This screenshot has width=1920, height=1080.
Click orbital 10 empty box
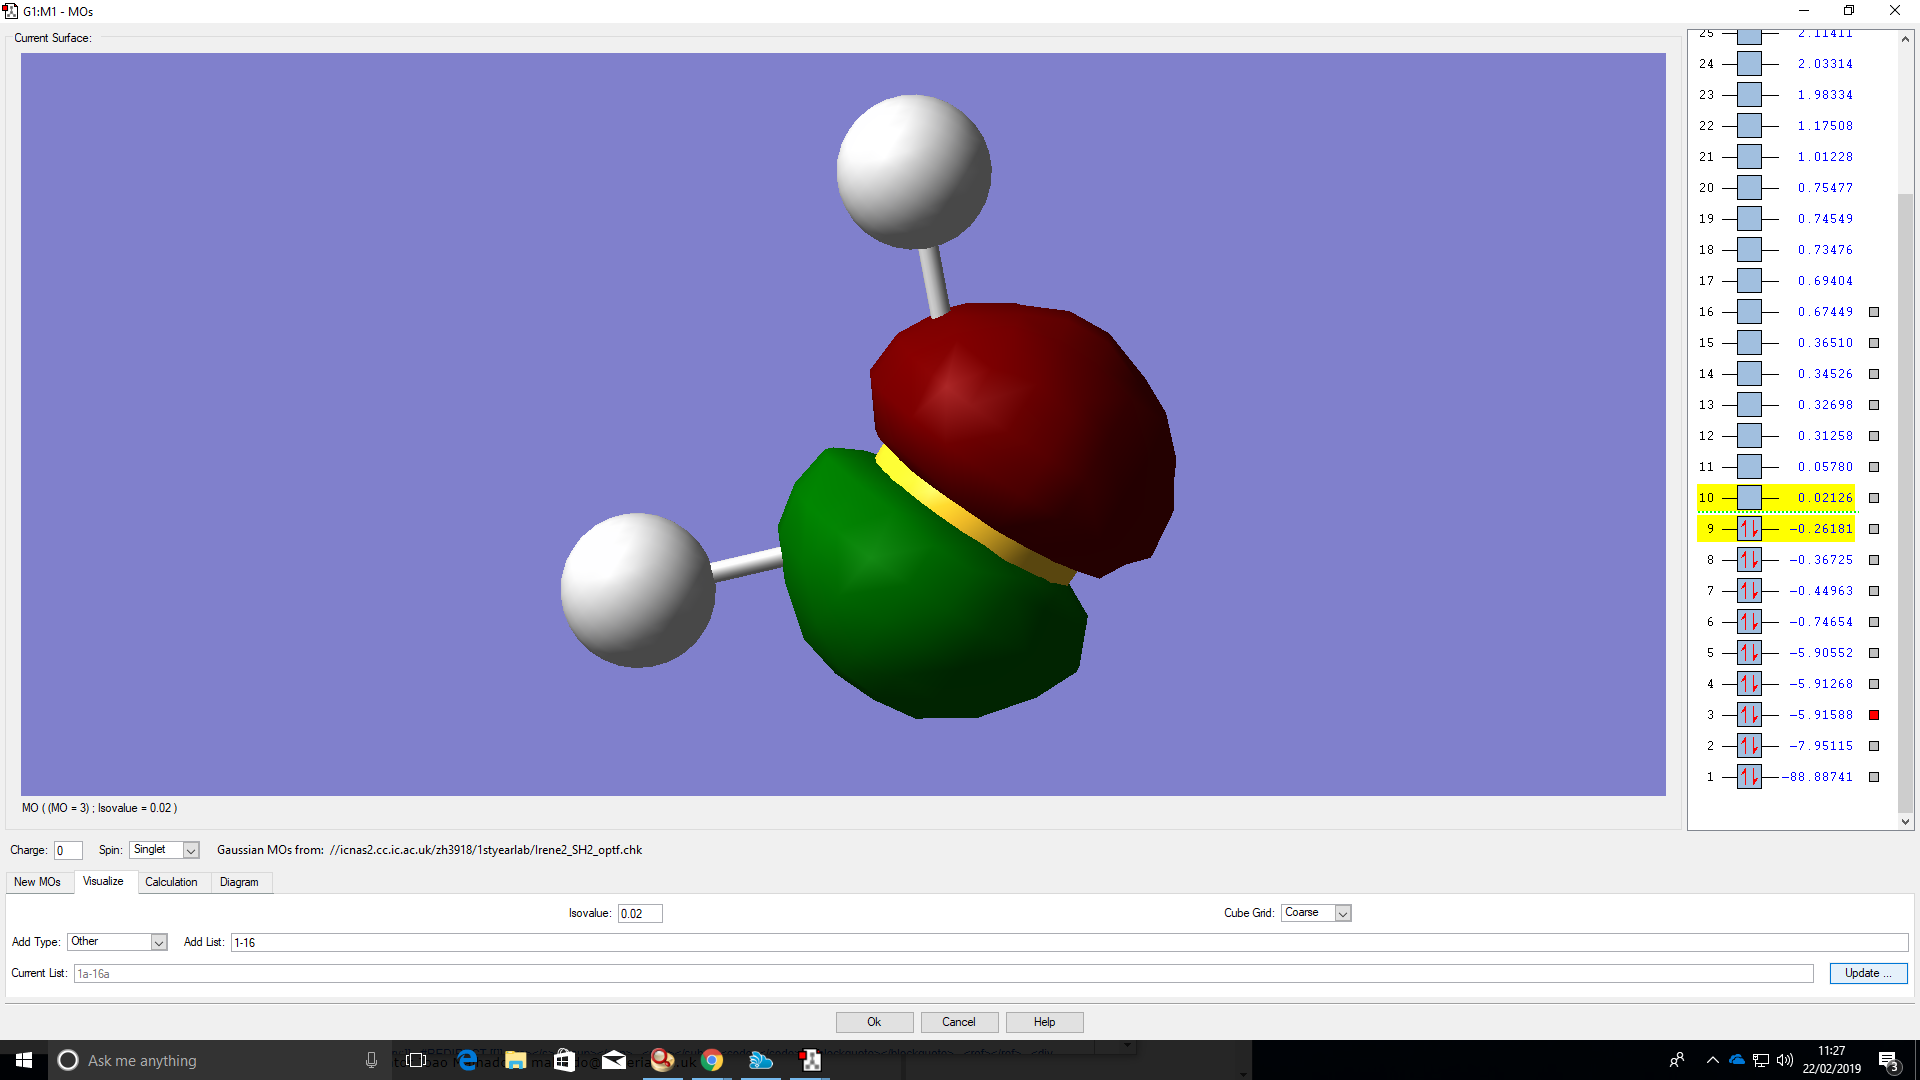pyautogui.click(x=1749, y=498)
